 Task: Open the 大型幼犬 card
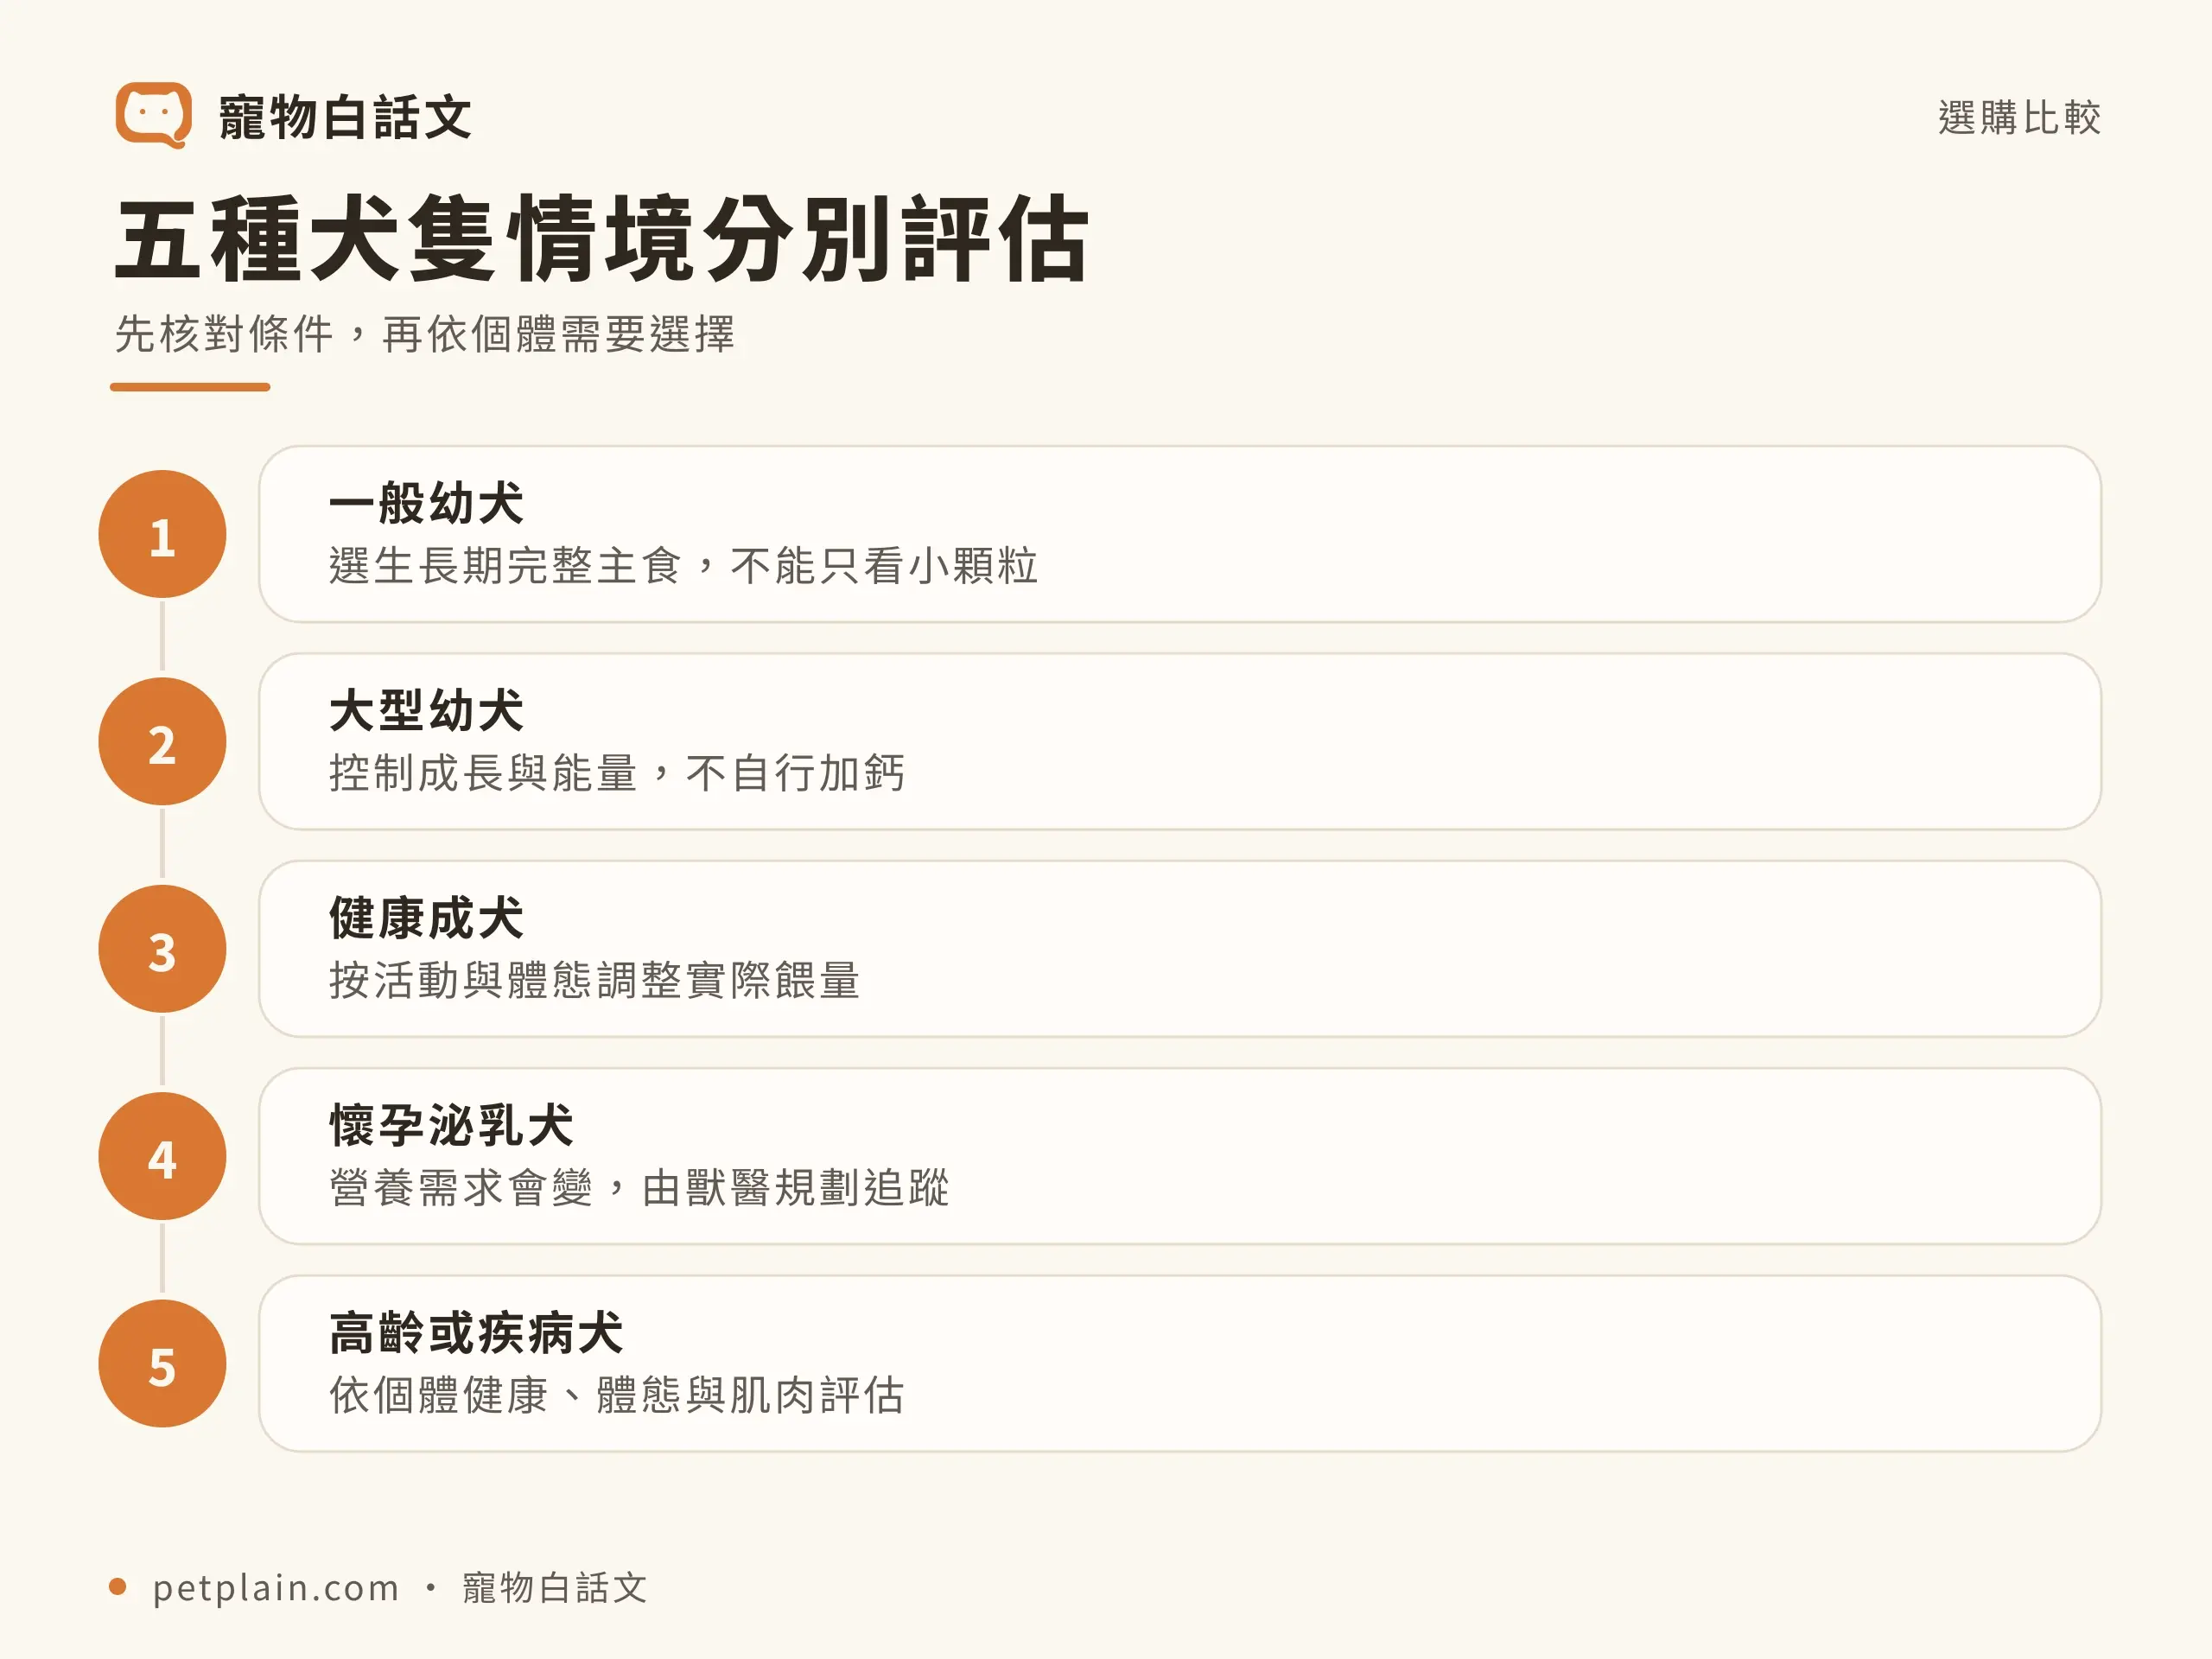1180,741
